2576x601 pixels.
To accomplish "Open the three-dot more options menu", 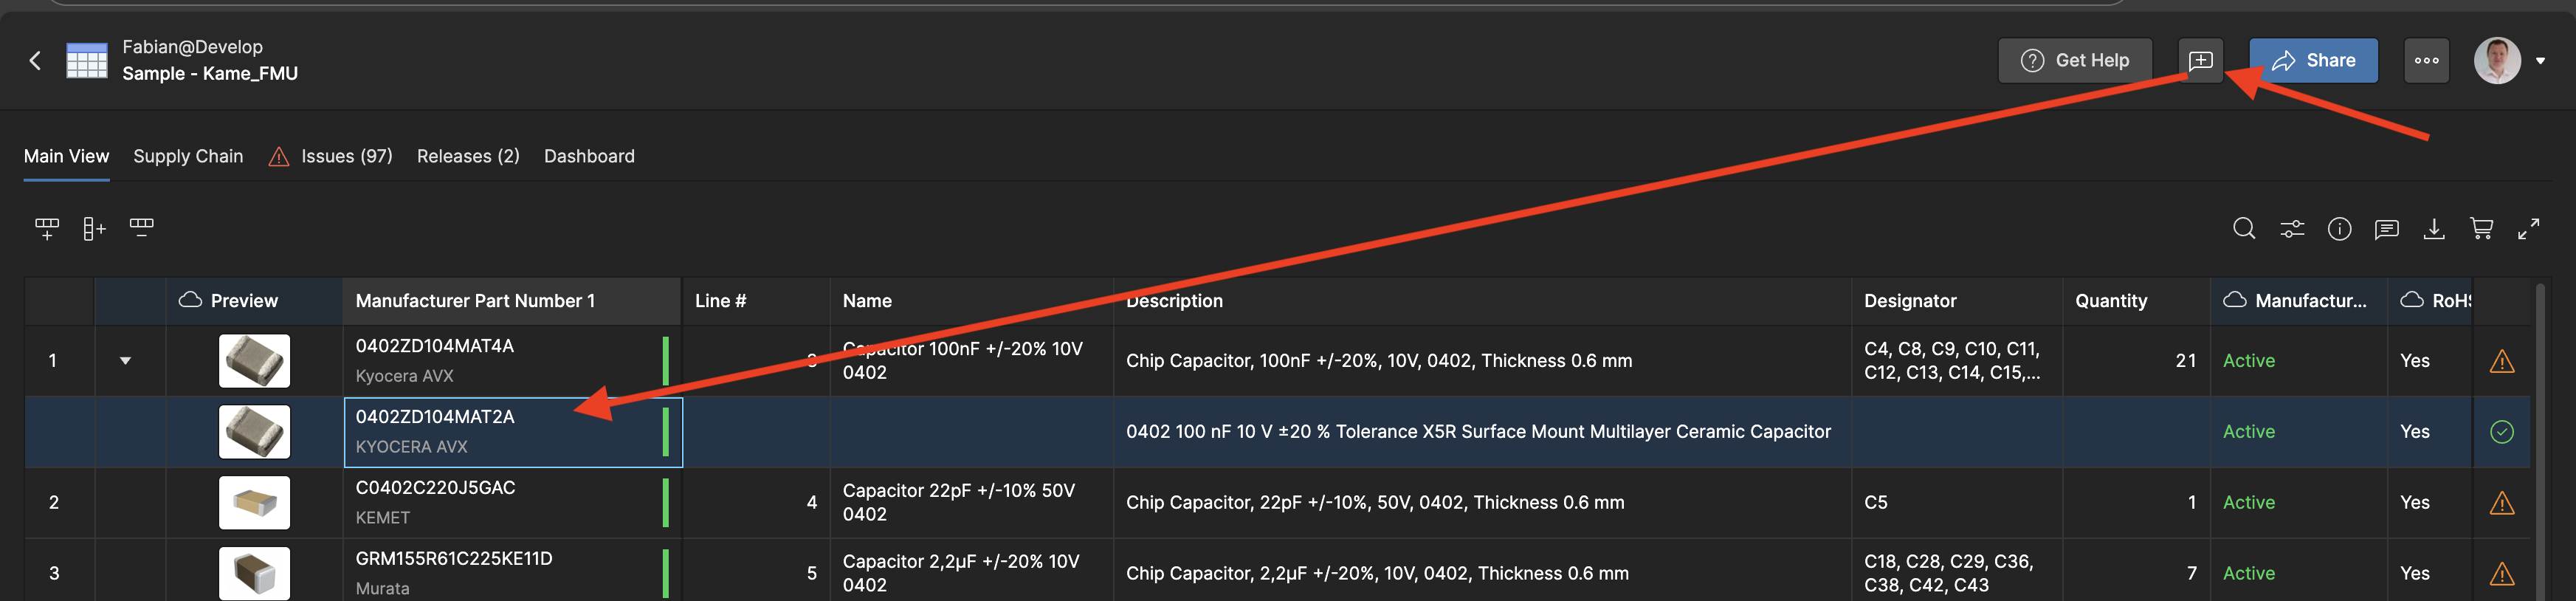I will tap(2426, 61).
